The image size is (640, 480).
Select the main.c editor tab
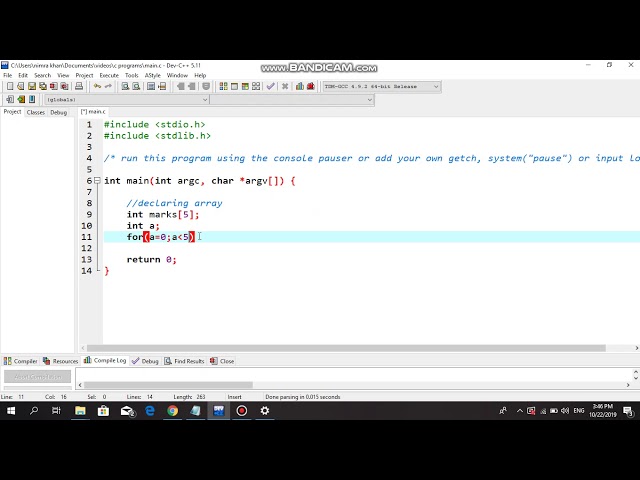[93, 111]
